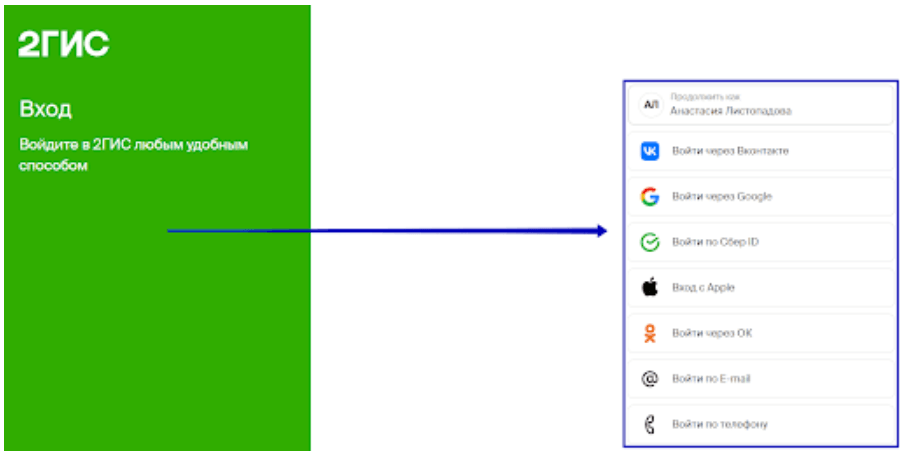
Task: Click the @ email icon
Action: click(650, 379)
